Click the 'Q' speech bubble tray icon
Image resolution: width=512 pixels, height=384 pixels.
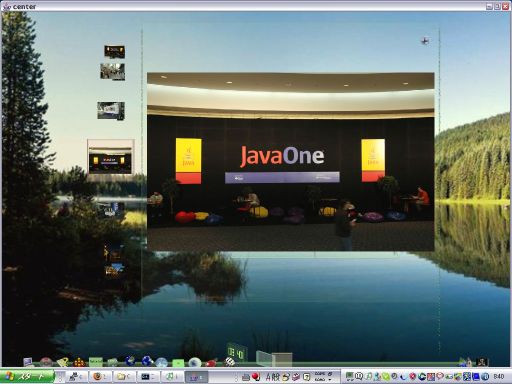click(359, 376)
